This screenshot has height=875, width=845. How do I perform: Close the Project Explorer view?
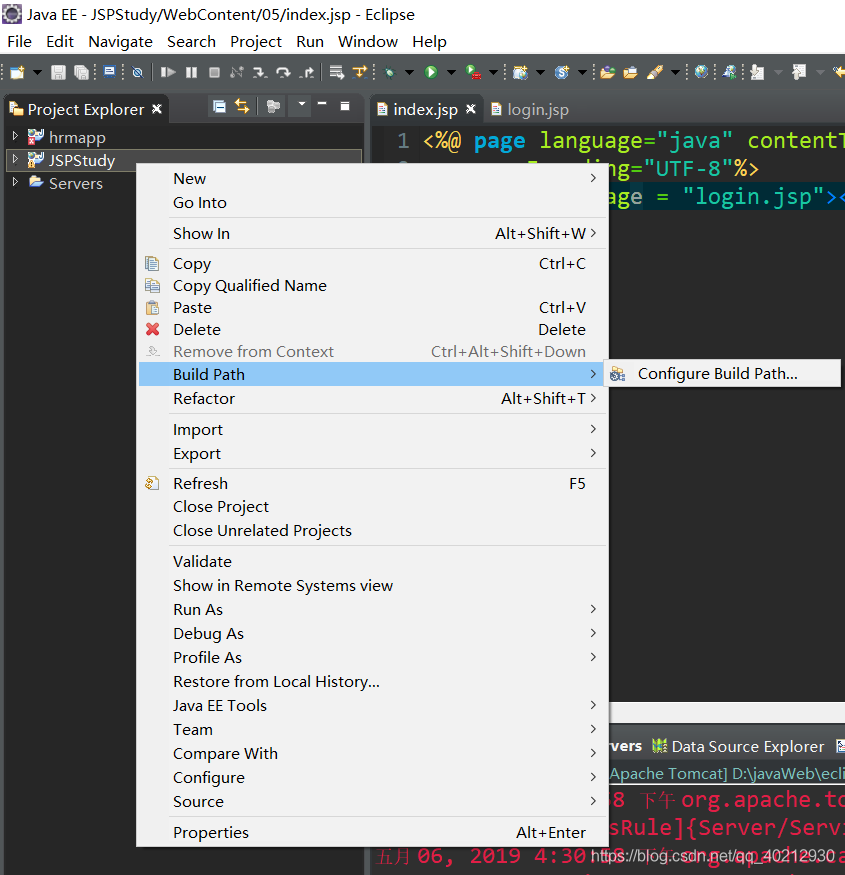(x=157, y=109)
